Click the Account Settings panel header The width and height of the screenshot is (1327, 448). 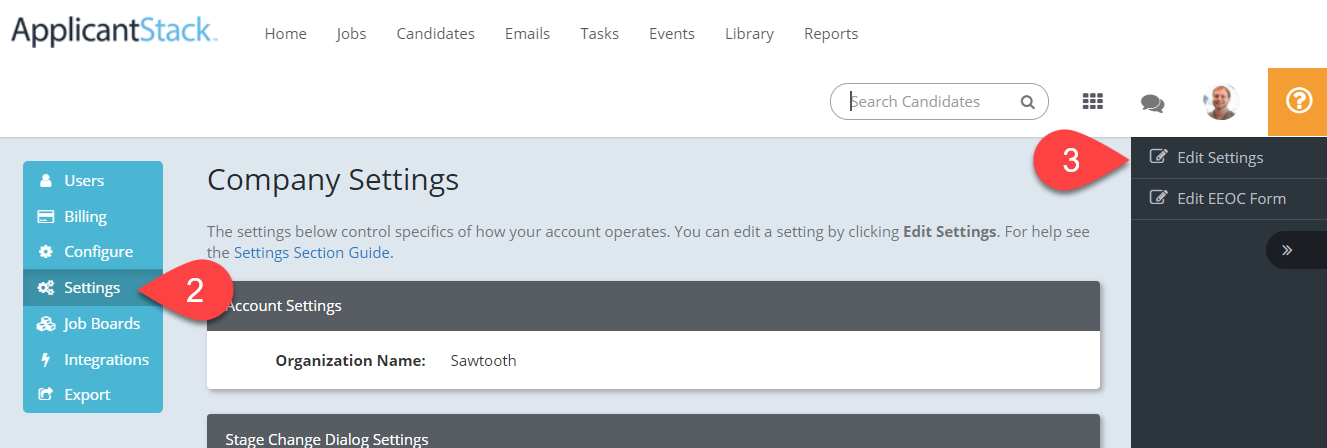[x=653, y=306]
